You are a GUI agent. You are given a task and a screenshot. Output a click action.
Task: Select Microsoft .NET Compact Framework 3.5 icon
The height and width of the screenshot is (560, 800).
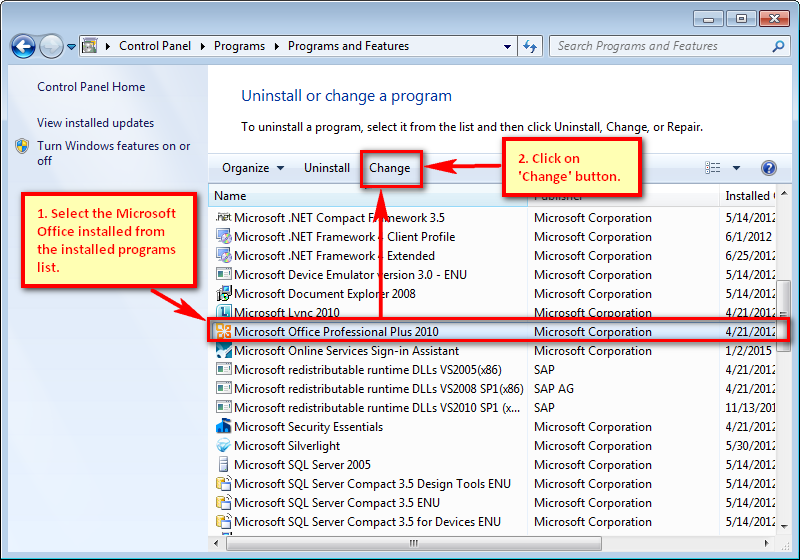click(223, 218)
